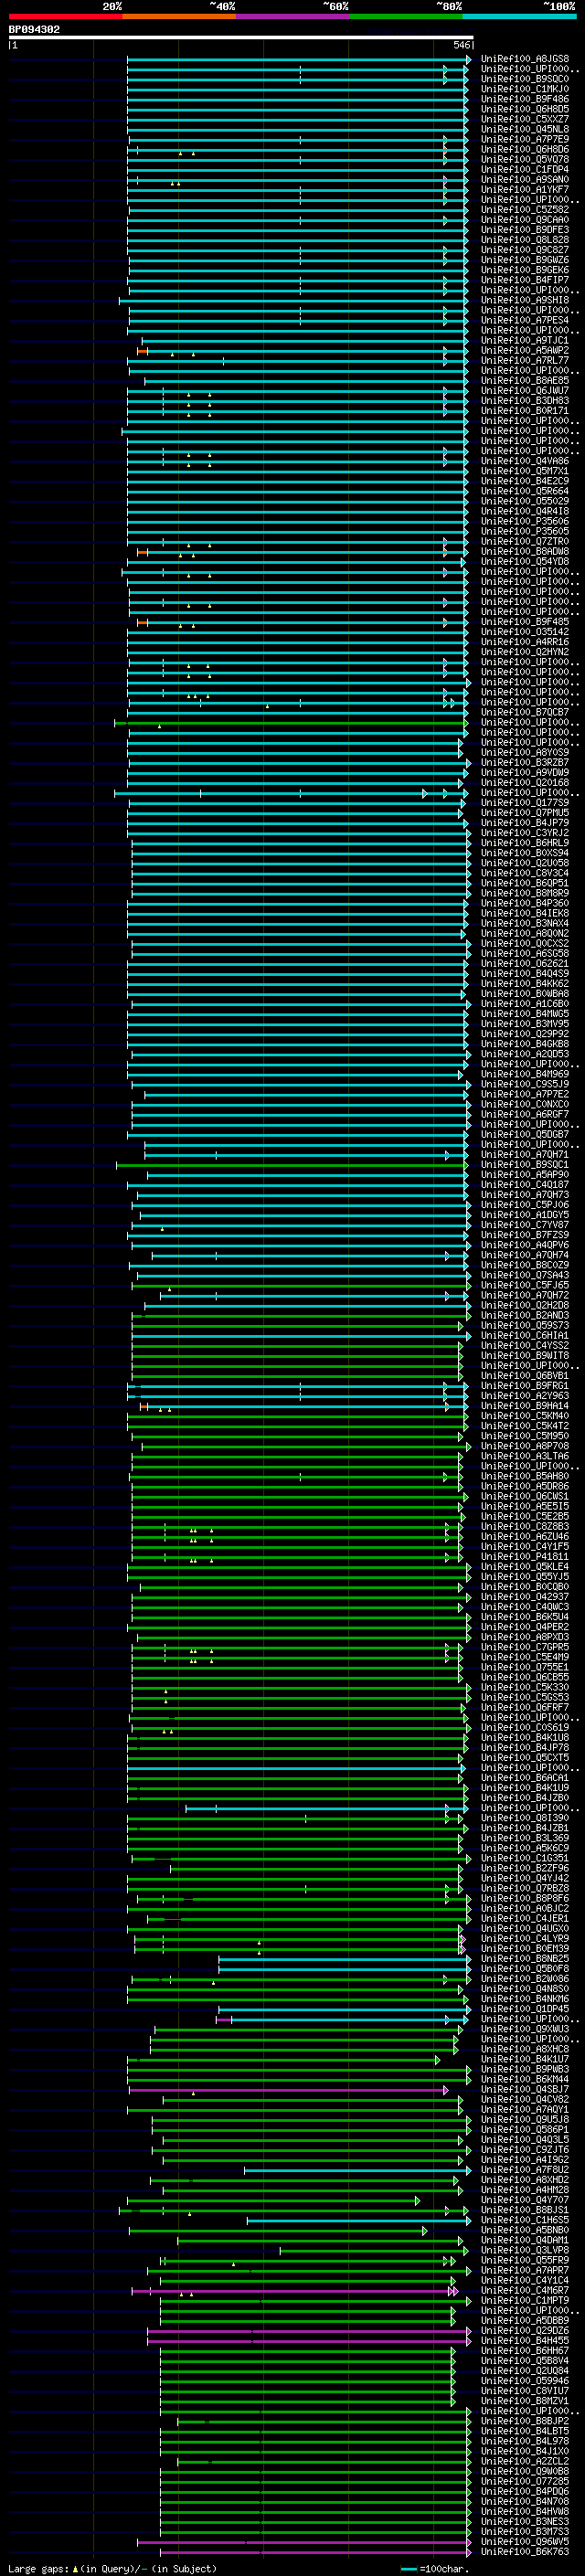Select the UniRef100_O59946 label
This screenshot has width=585, height=2576.
point(525,2380)
